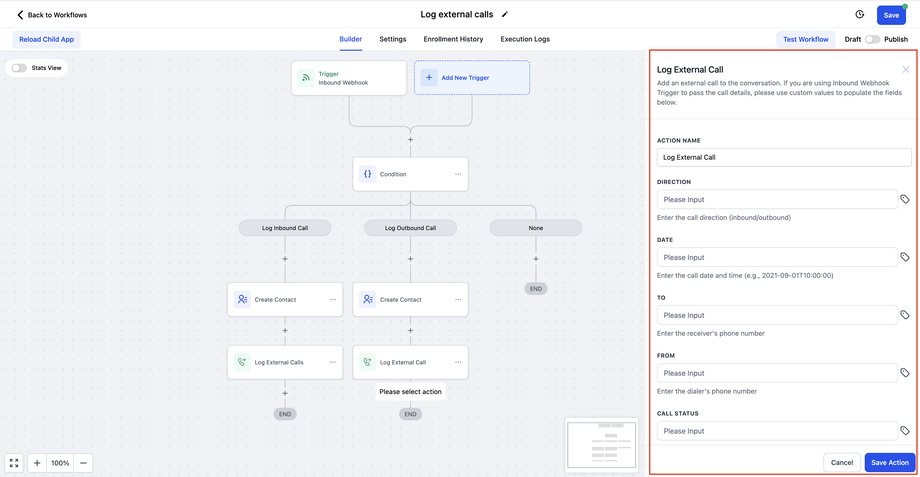Image resolution: width=920 pixels, height=477 pixels.
Task: Click the Add New Trigger box
Action: (x=471, y=77)
